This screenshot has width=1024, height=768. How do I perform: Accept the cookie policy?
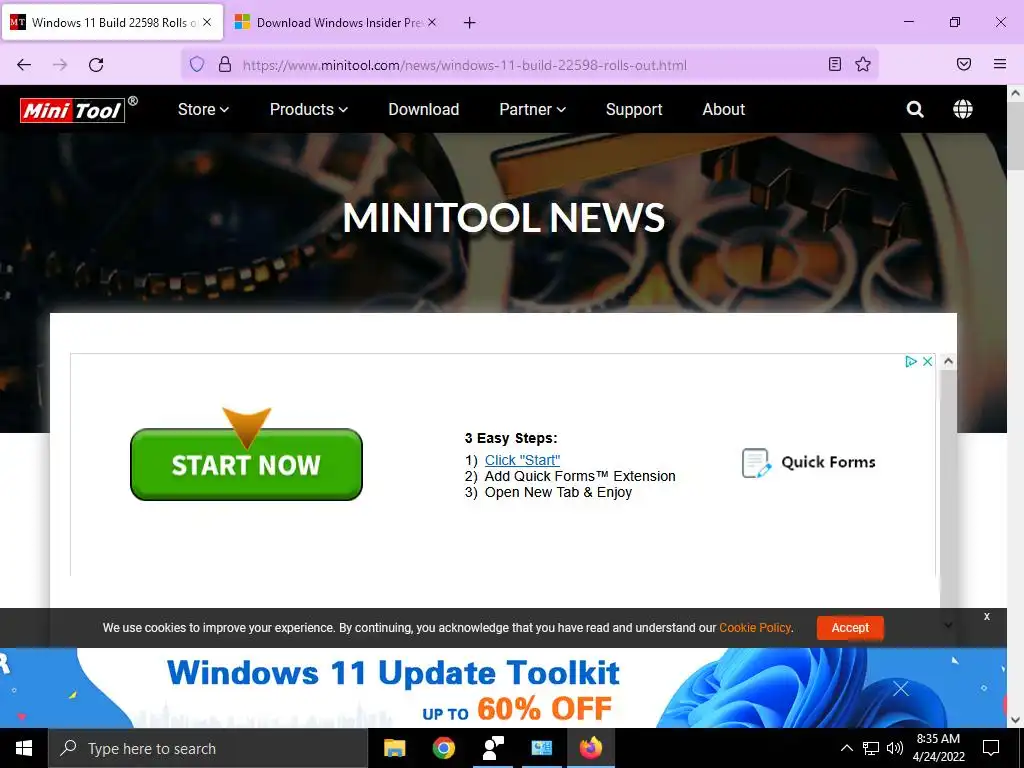click(850, 628)
